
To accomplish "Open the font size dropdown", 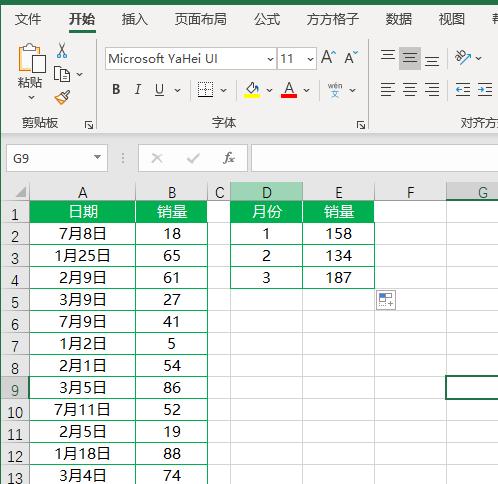I will 310,59.
